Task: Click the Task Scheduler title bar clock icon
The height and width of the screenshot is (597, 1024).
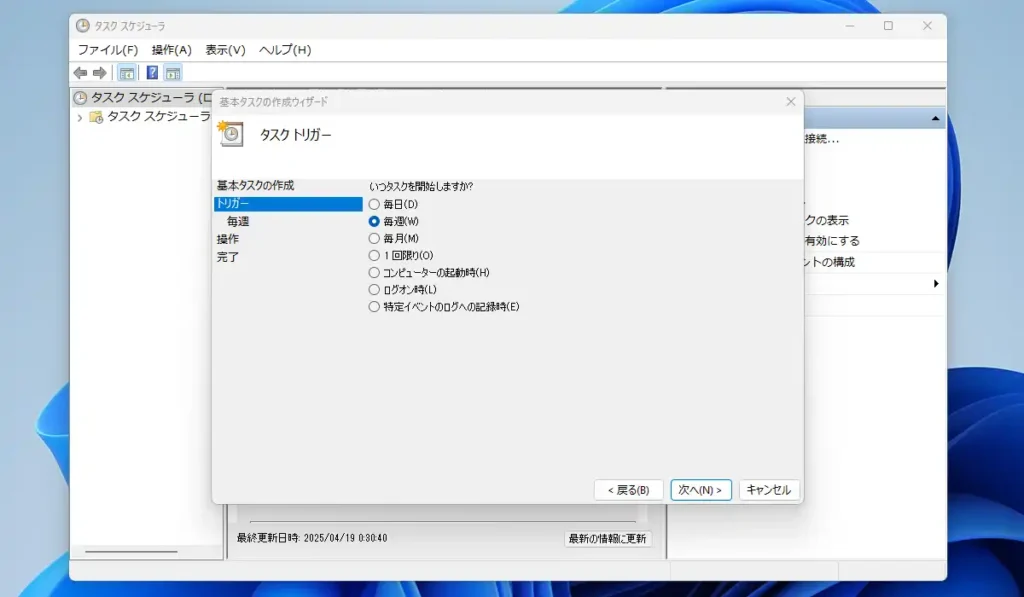Action: 82,25
